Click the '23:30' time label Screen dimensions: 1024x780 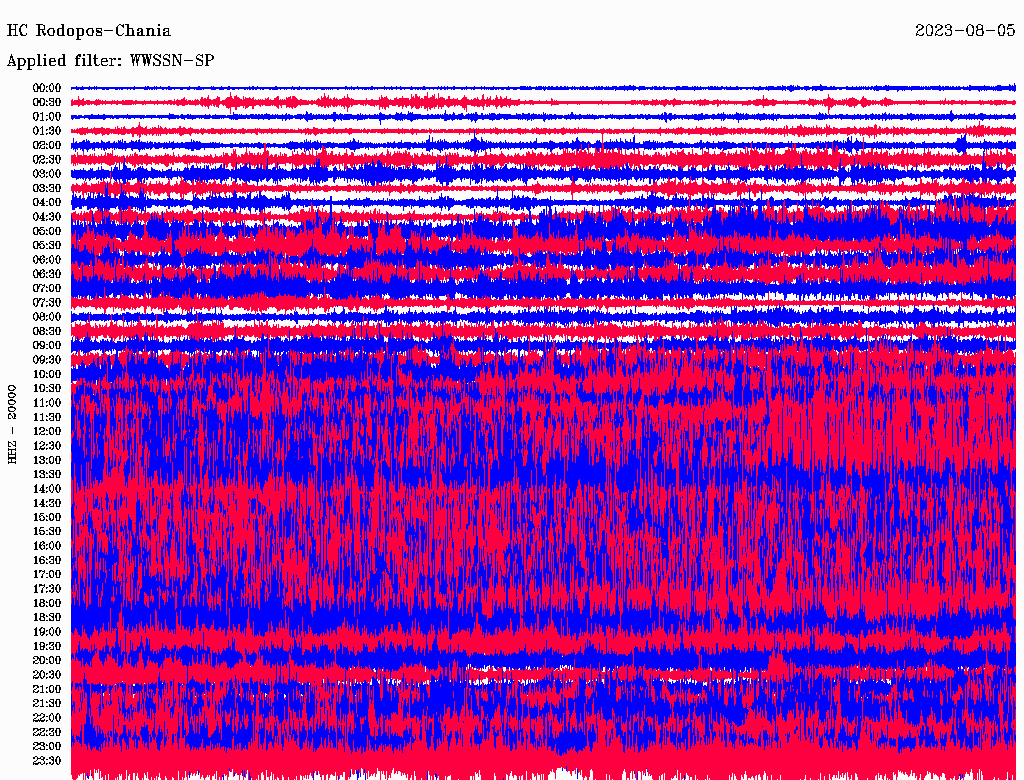coord(47,760)
